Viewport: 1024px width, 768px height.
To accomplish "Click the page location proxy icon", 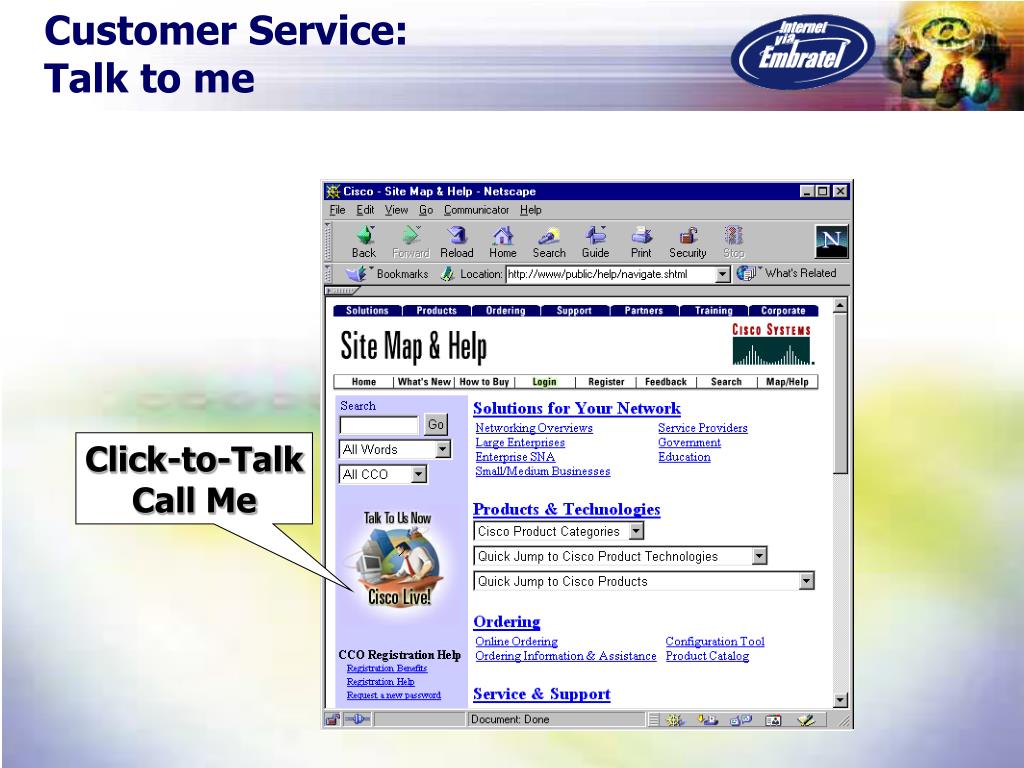I will click(x=447, y=274).
